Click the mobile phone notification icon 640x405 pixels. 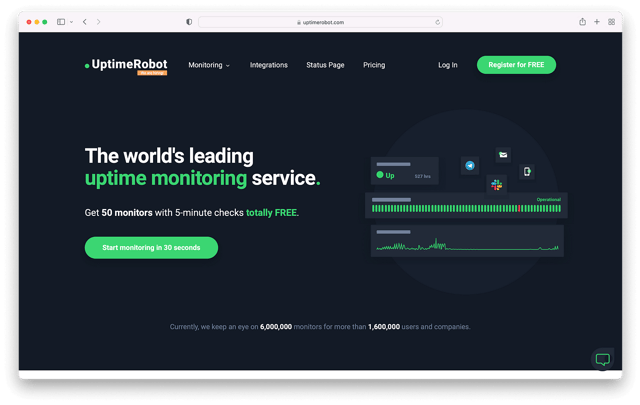click(x=527, y=171)
